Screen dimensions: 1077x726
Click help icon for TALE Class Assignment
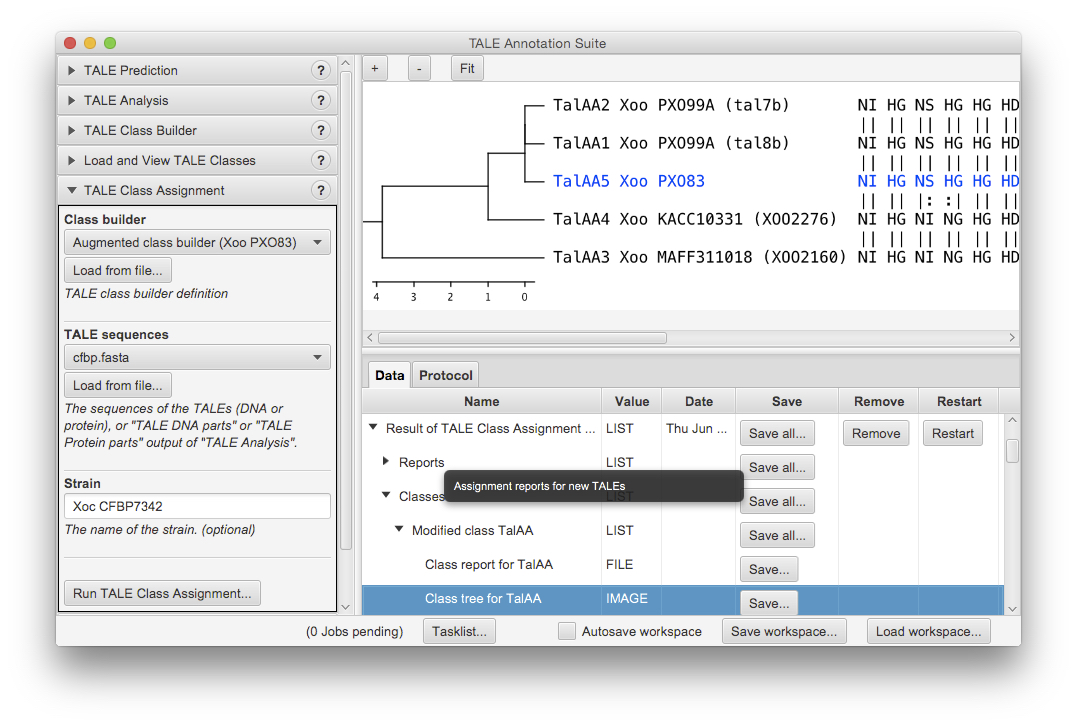pyautogui.click(x=320, y=190)
